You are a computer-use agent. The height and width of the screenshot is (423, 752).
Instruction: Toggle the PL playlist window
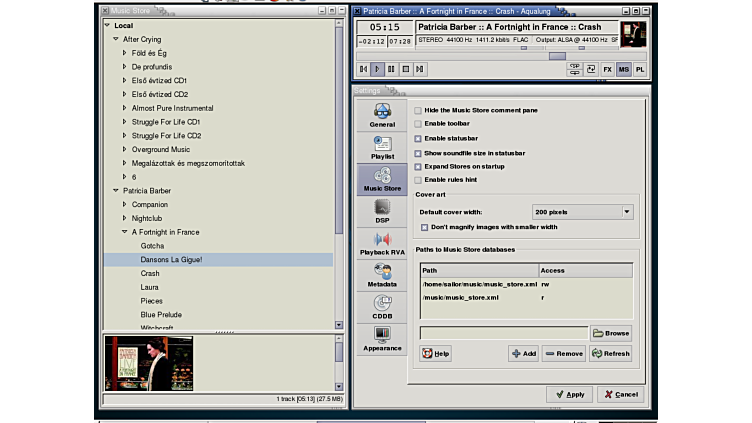click(x=639, y=69)
